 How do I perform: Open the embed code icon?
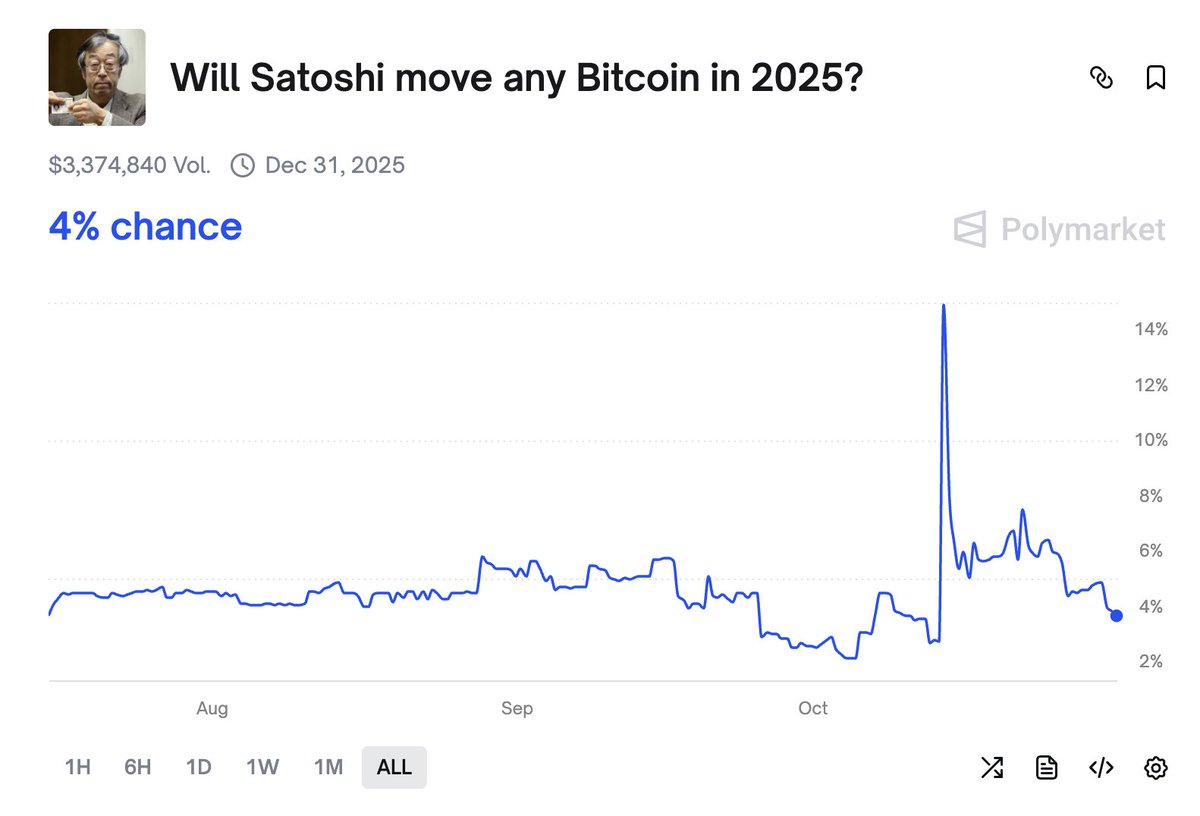pos(1101,767)
